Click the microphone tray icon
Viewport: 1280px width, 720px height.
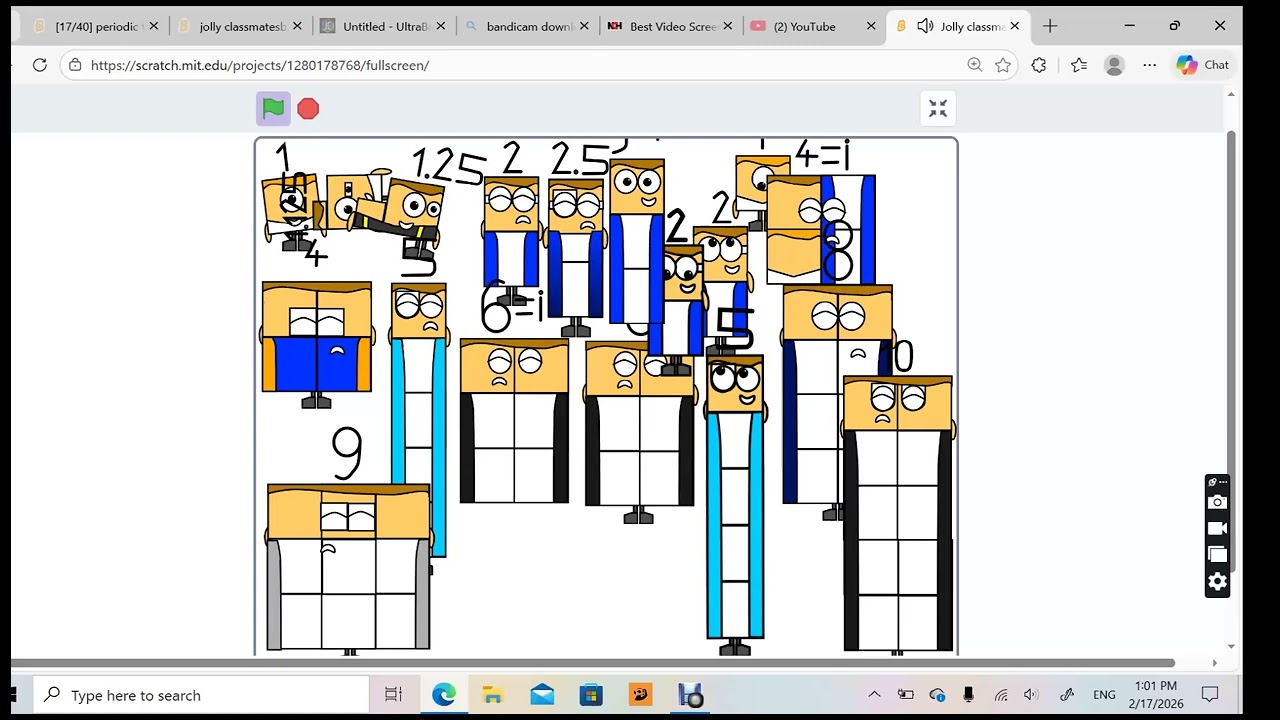click(968, 695)
